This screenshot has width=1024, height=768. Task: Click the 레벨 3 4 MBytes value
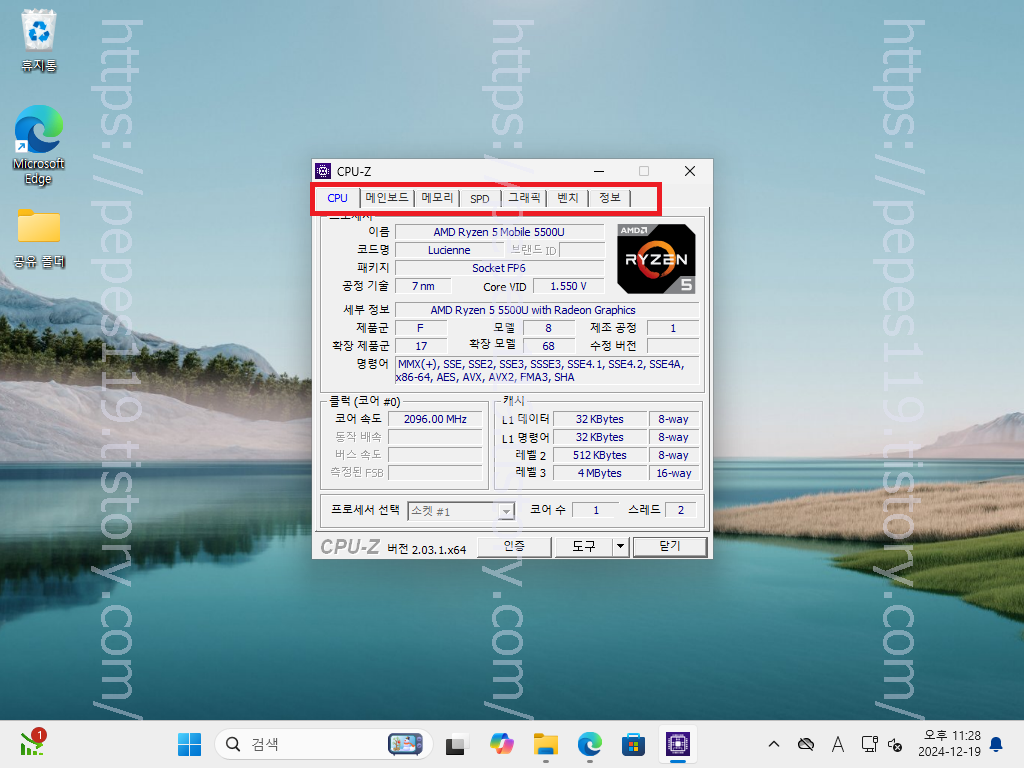600,473
